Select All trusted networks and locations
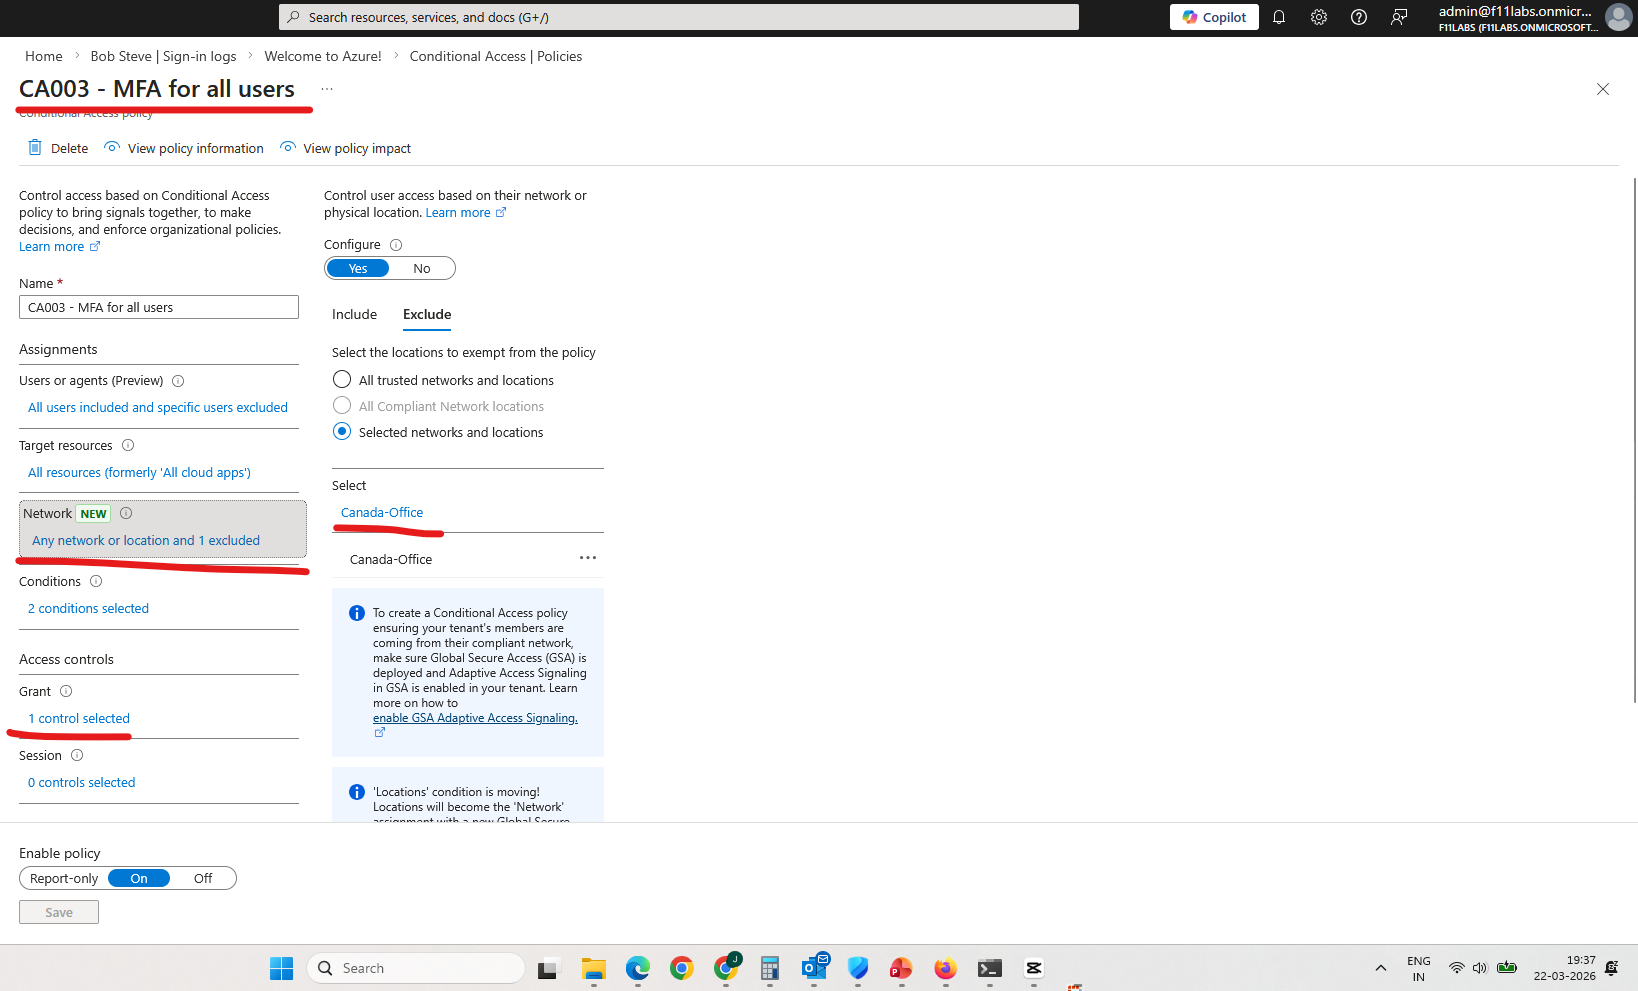The width and height of the screenshot is (1638, 991). (342, 380)
